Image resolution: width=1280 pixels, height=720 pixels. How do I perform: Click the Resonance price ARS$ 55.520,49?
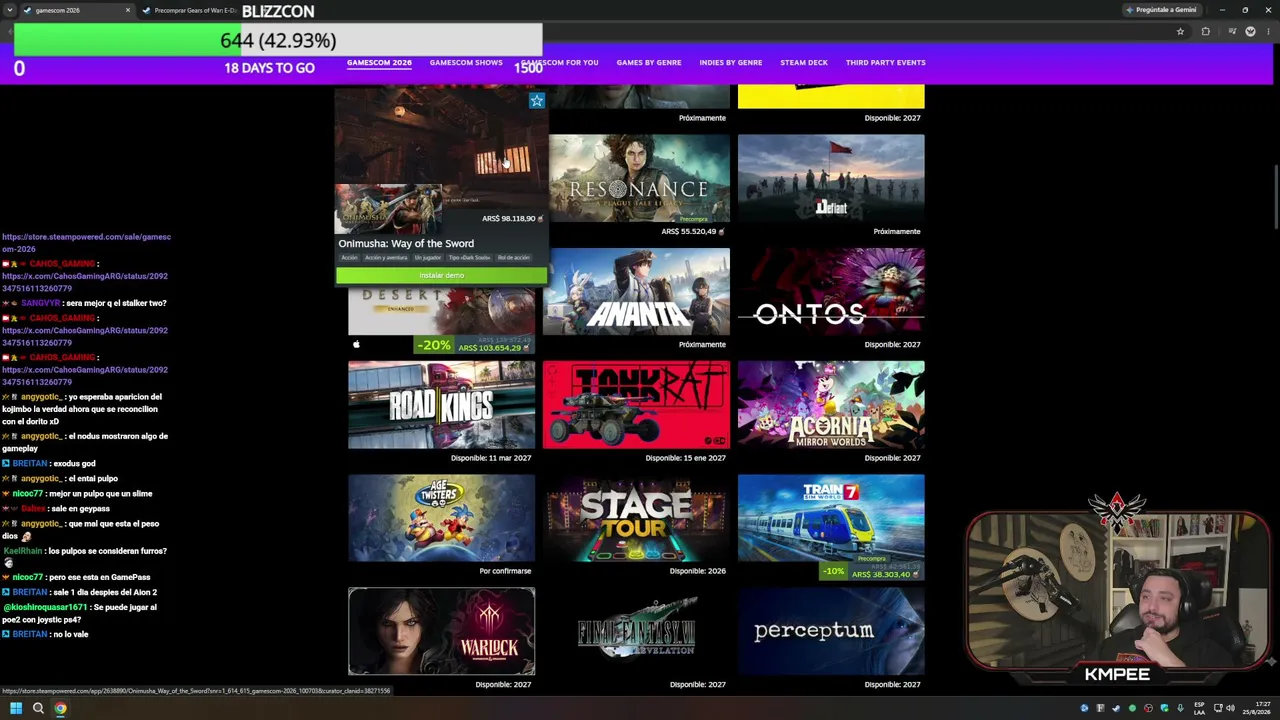point(692,231)
